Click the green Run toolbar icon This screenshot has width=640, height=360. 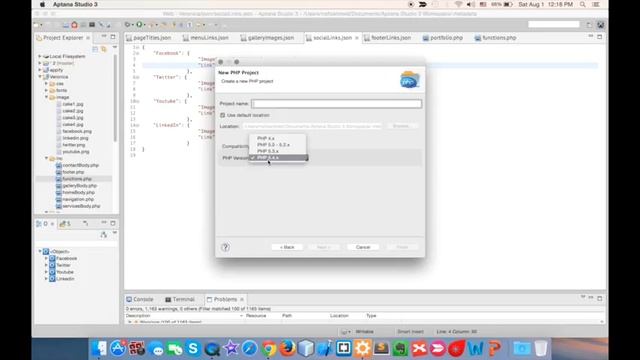click(140, 25)
